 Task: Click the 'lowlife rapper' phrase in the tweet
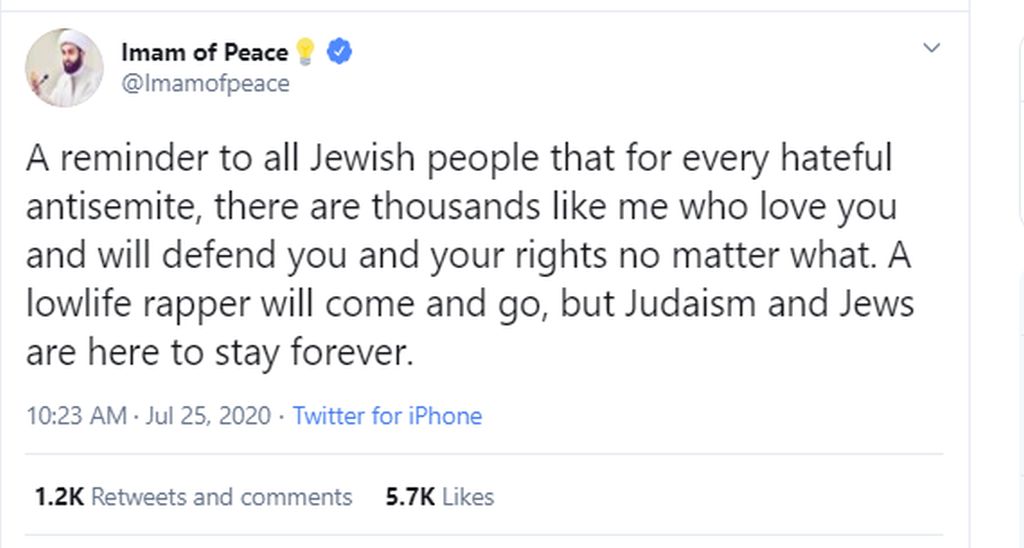tap(138, 304)
